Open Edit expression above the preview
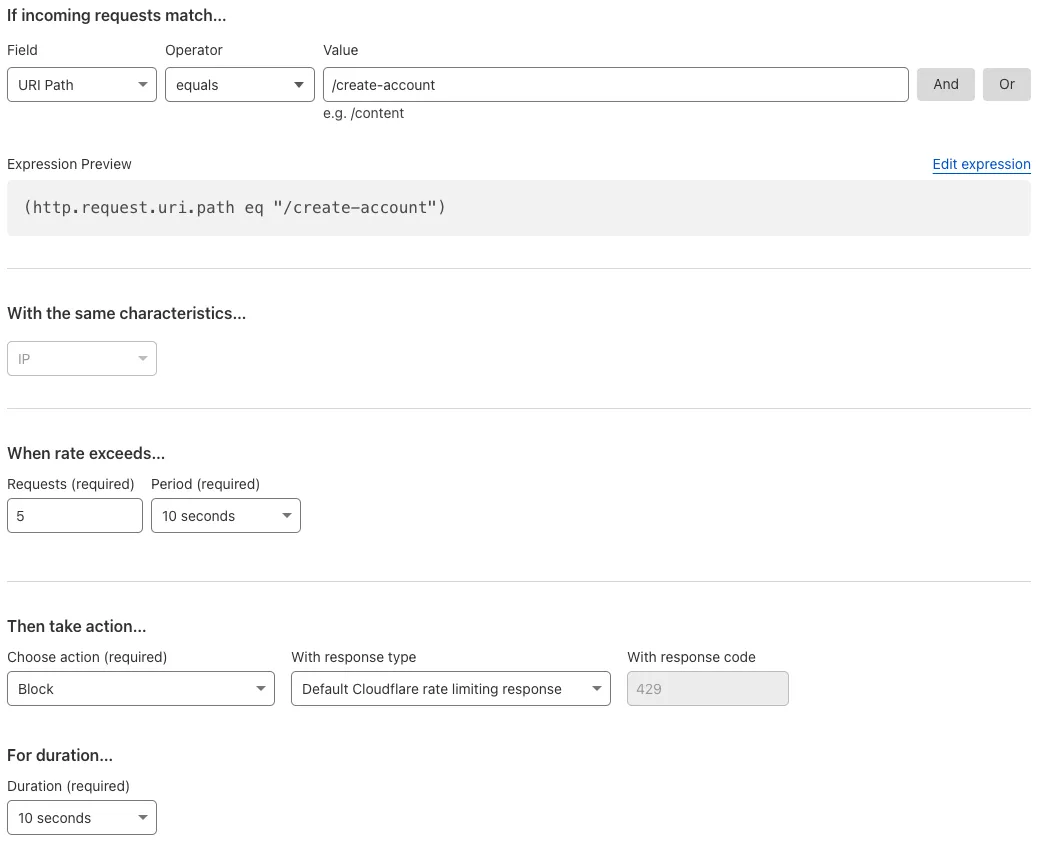Viewport: 1048px width, 842px height. click(x=981, y=164)
